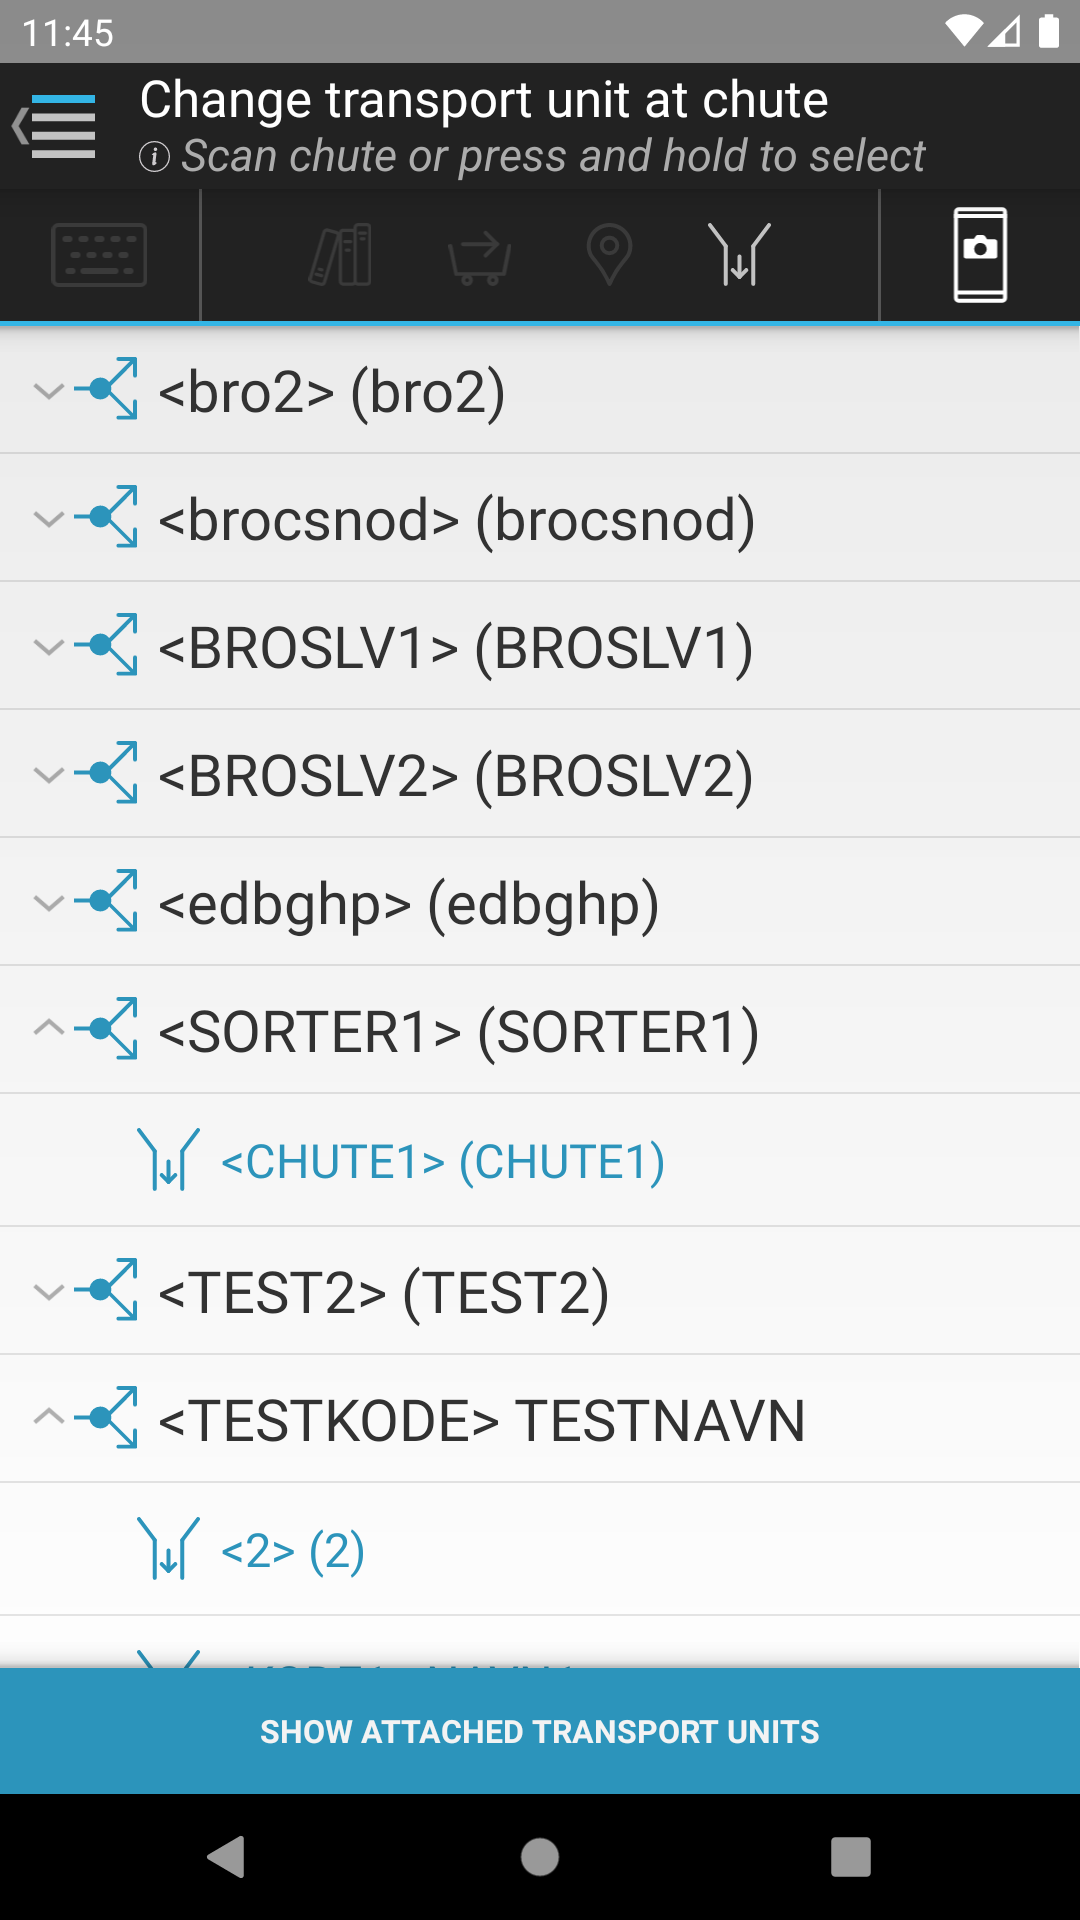Tap the Android home button
The width and height of the screenshot is (1080, 1920).
pos(540,1857)
